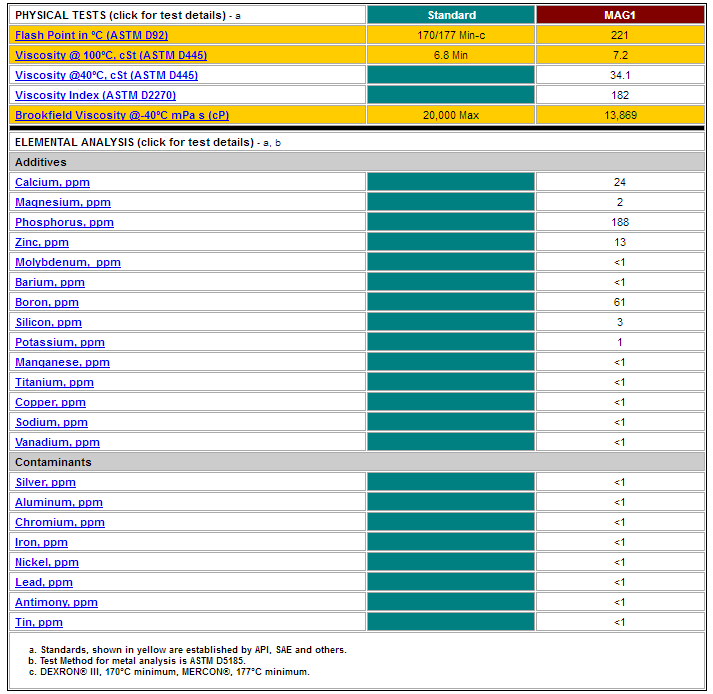Open the Chromium, ppm link
This screenshot has width=713, height=694.
(x=60, y=522)
